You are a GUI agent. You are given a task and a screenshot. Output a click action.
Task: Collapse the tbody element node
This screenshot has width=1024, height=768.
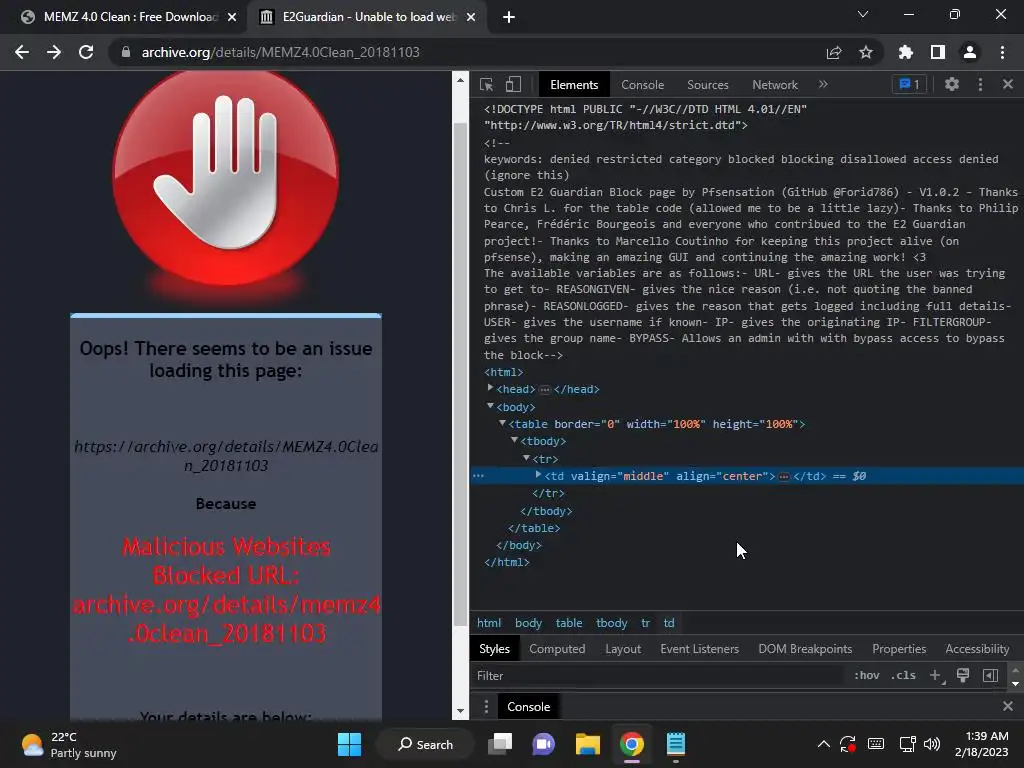[515, 440]
